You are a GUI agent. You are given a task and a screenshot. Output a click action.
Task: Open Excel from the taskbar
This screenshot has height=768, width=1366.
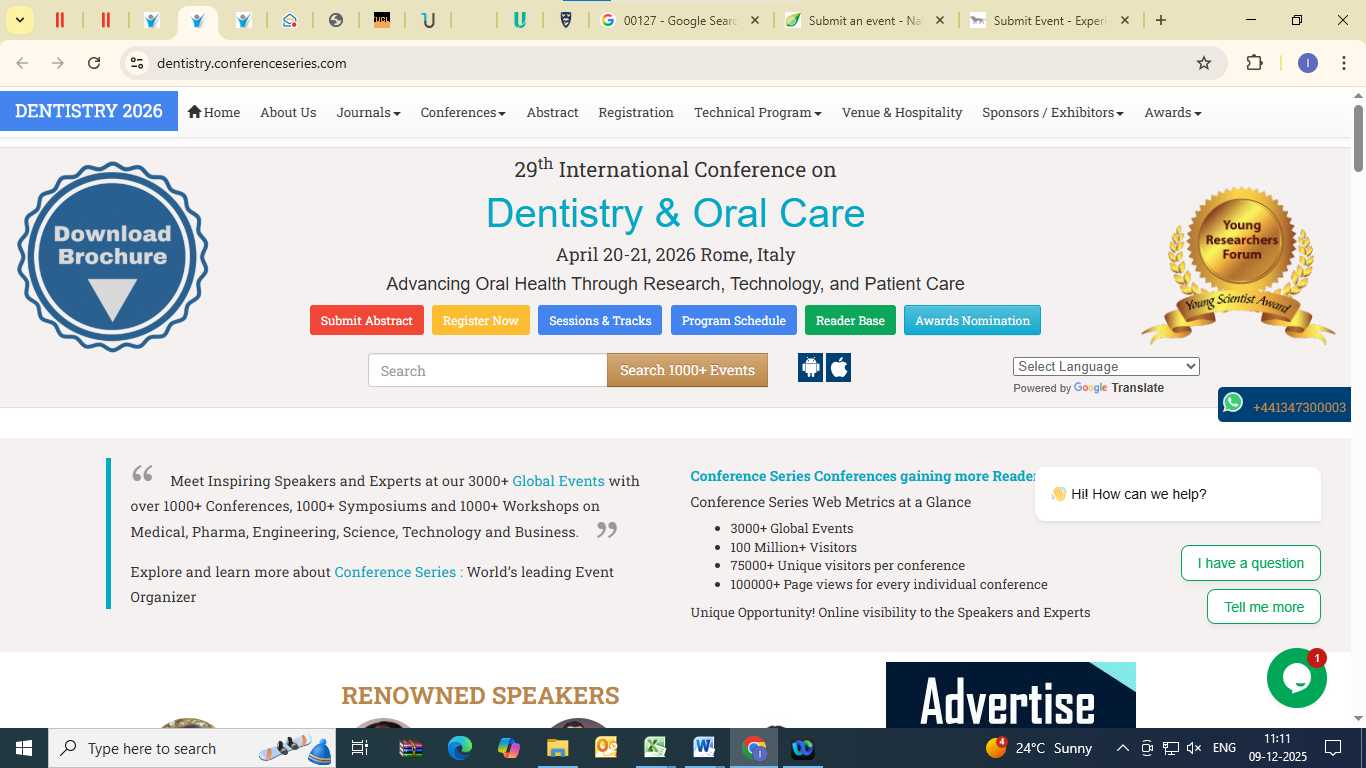point(655,748)
